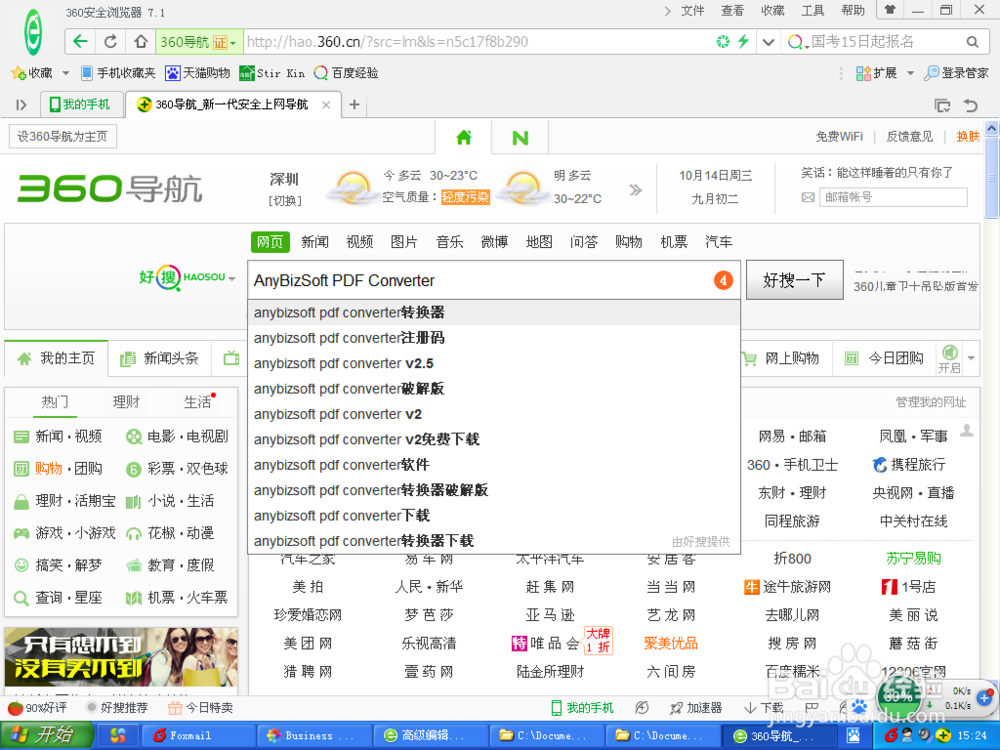Open 手机收藏夹 bookmark

point(119,73)
